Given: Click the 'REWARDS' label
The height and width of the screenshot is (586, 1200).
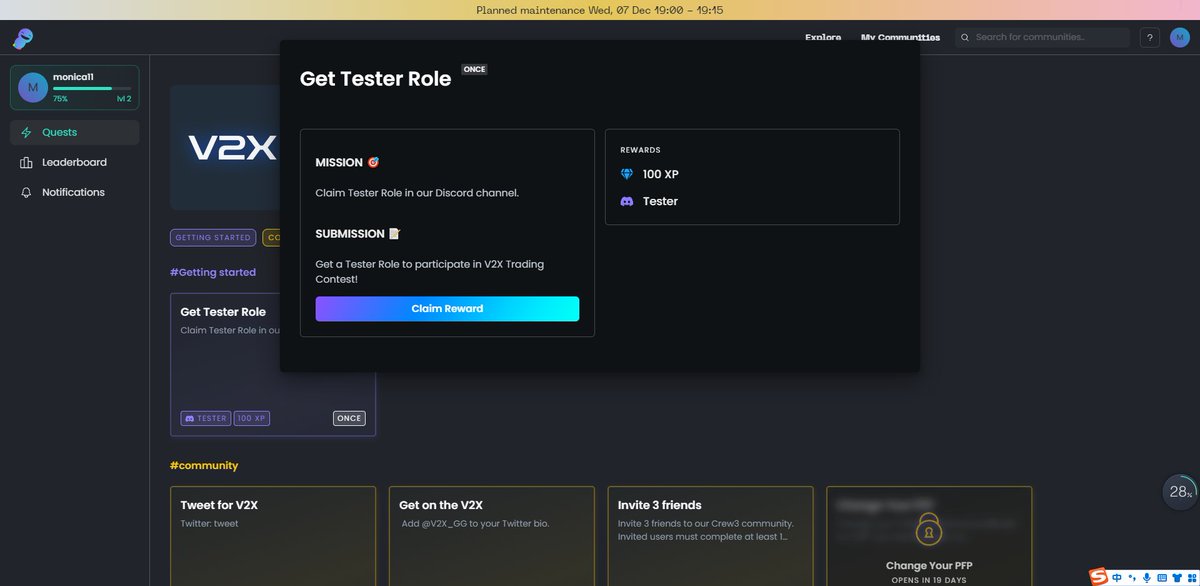Looking at the screenshot, I should click(x=640, y=150).
